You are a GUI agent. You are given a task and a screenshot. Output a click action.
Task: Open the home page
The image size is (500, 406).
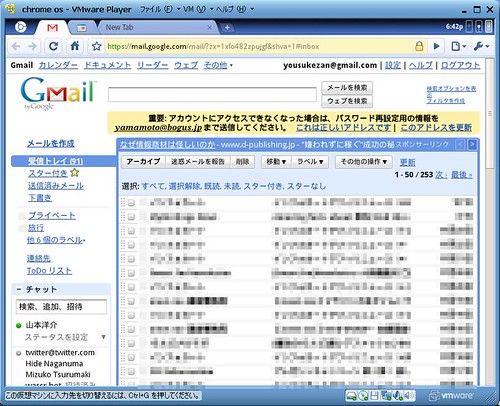(75, 46)
